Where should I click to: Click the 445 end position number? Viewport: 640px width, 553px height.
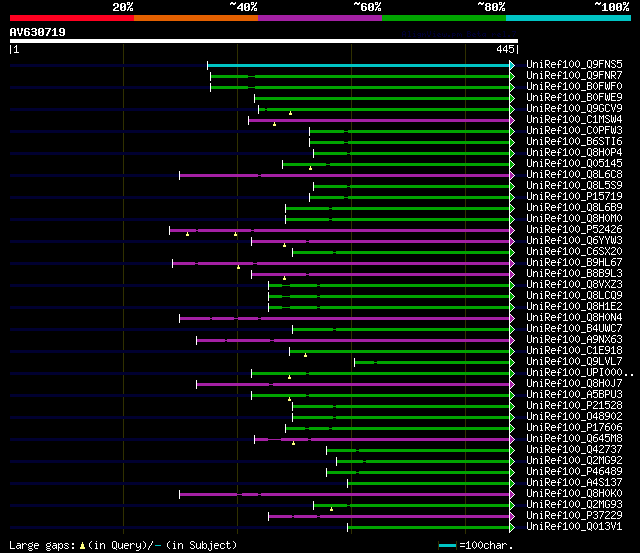point(505,49)
